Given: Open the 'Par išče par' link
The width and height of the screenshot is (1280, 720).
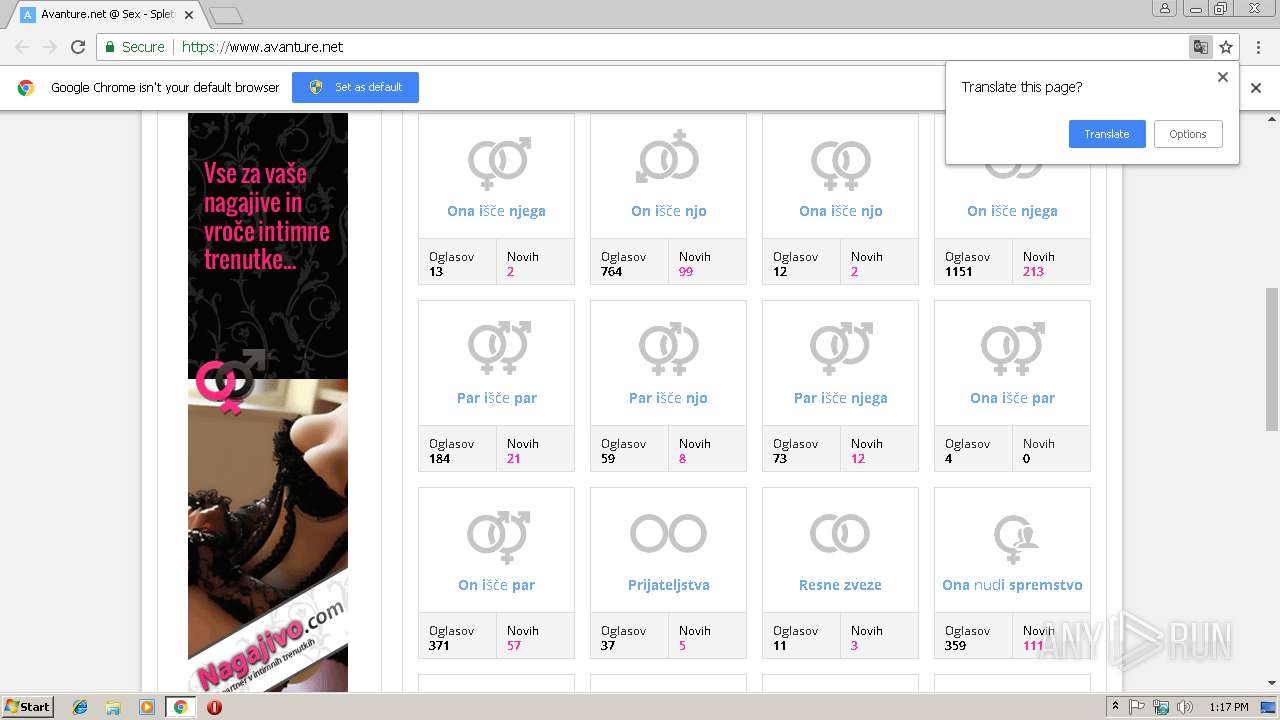Looking at the screenshot, I should tap(497, 398).
